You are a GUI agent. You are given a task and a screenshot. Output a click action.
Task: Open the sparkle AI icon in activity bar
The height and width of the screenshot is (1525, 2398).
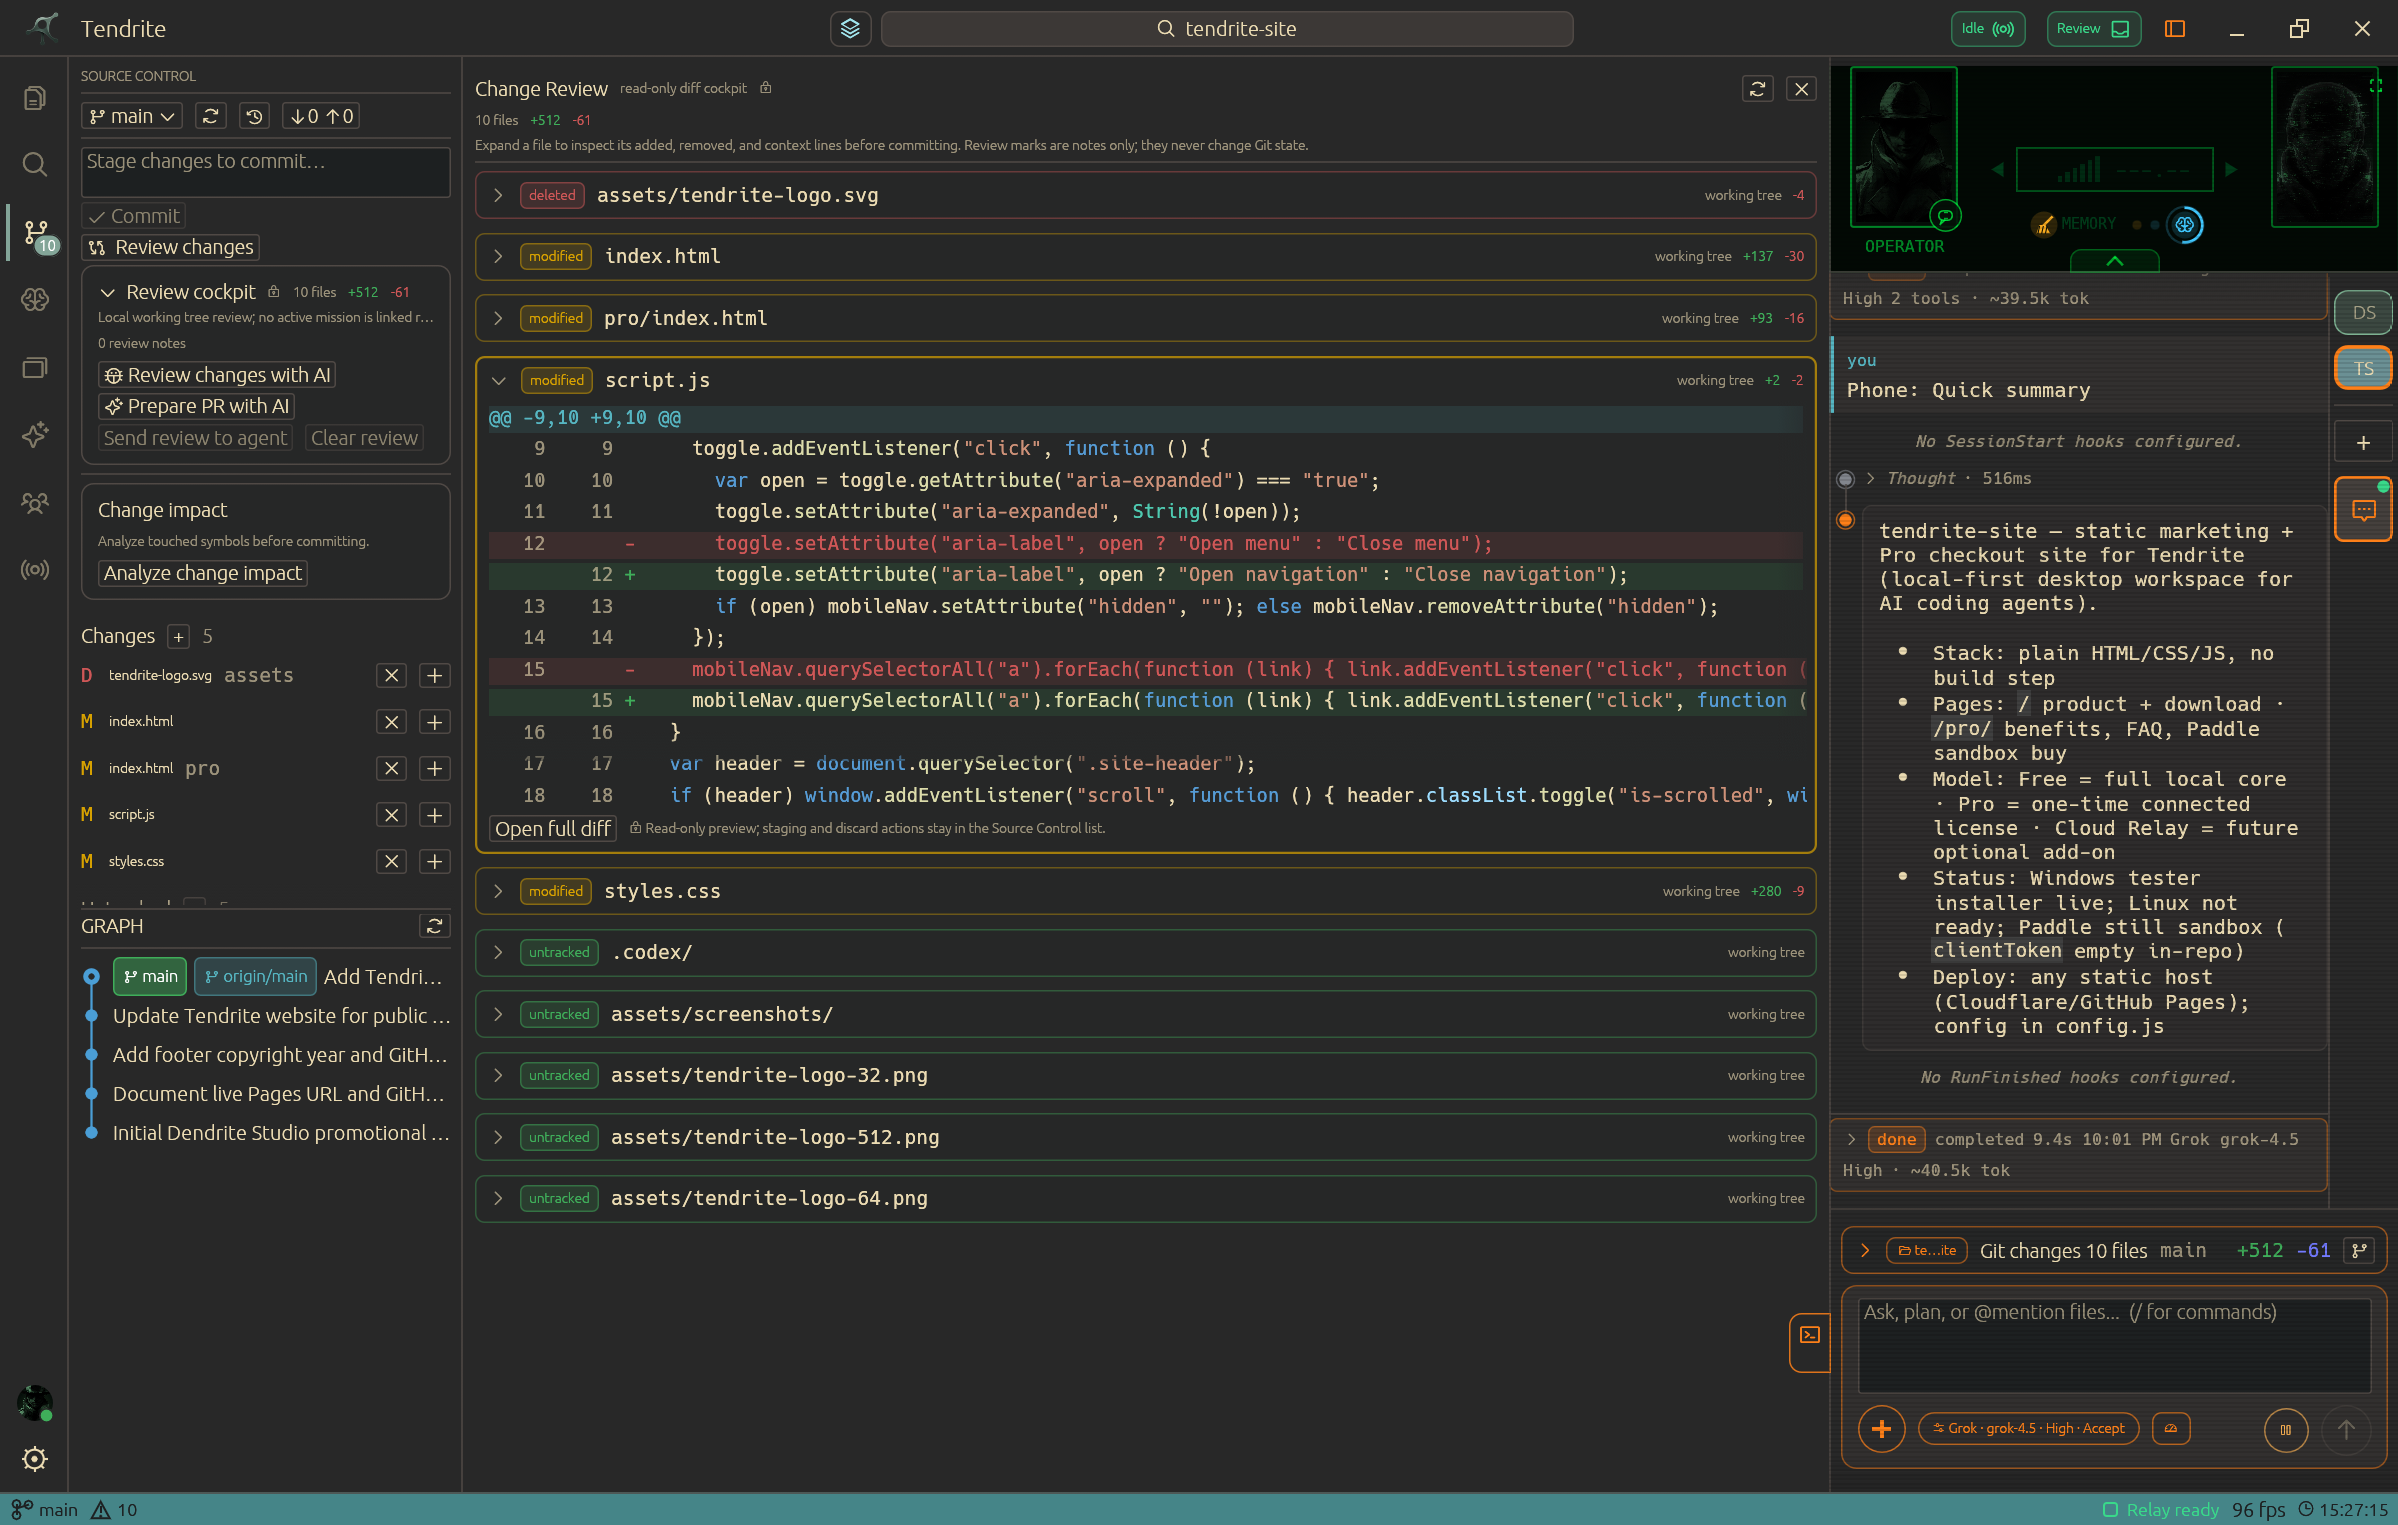[x=35, y=434]
